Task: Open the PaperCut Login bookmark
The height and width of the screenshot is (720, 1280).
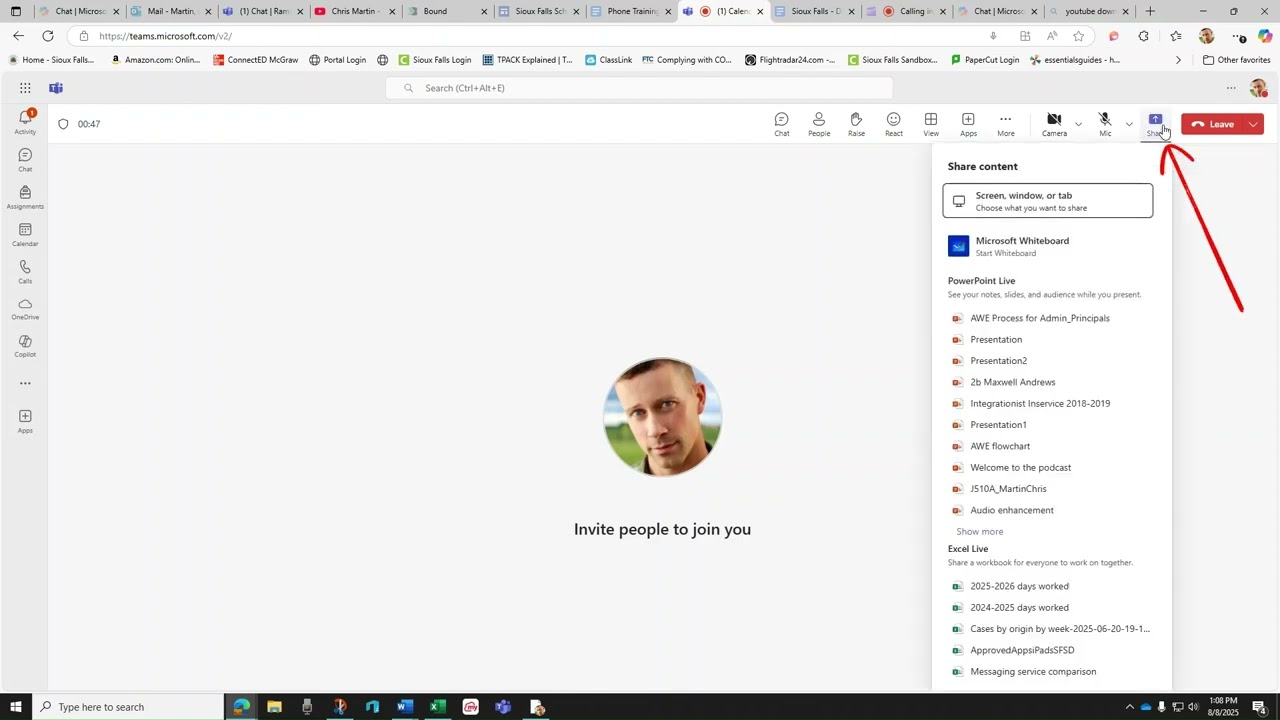Action: point(983,60)
